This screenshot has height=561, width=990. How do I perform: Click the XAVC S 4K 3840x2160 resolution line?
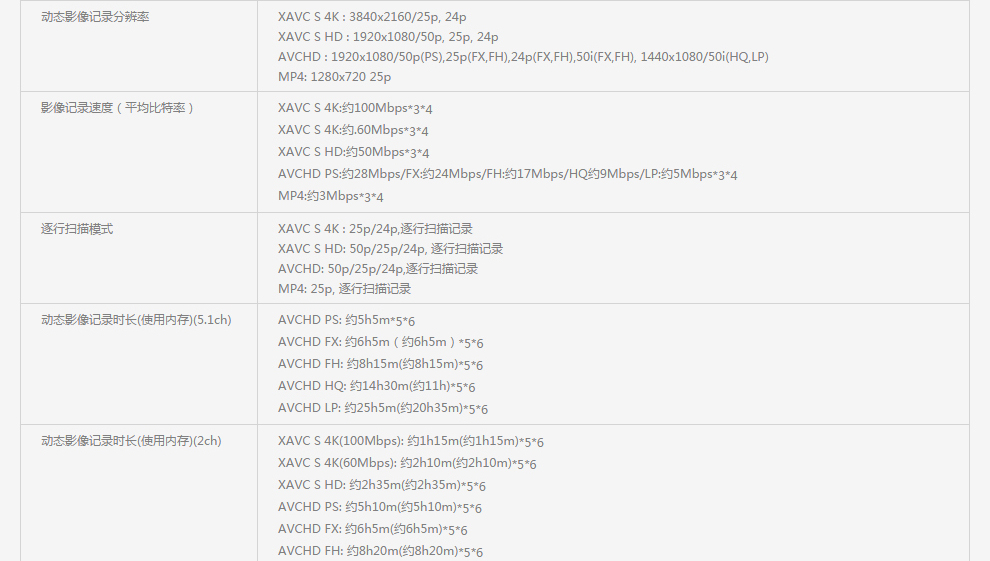(372, 17)
